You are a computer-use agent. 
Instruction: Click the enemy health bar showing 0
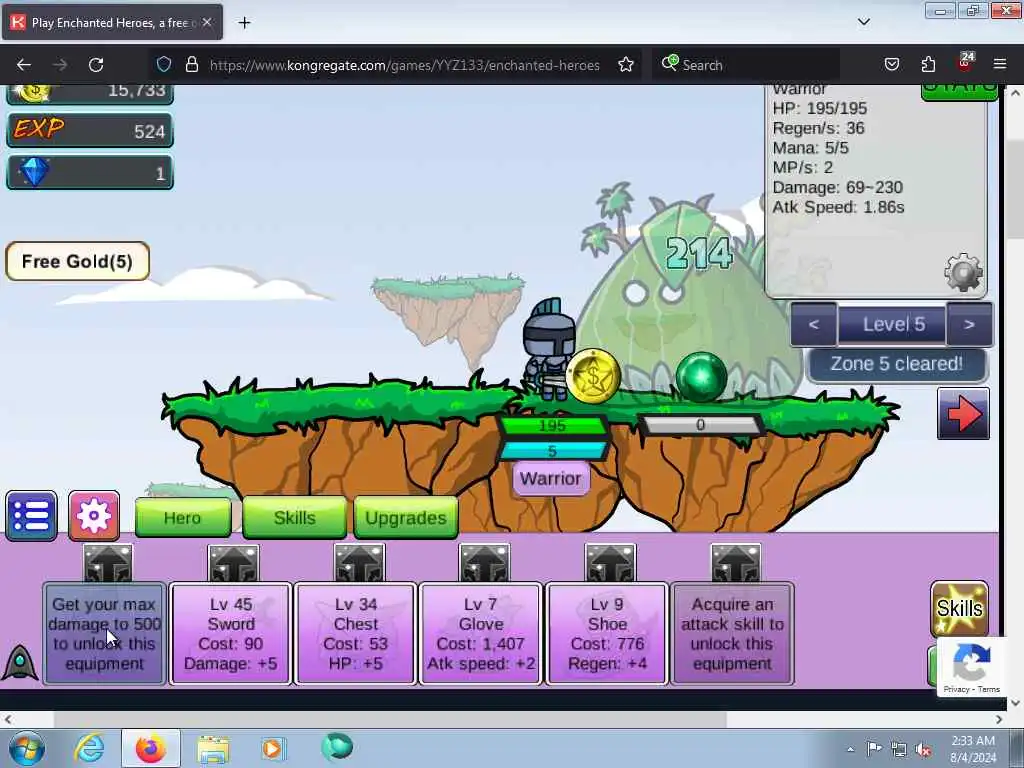700,425
